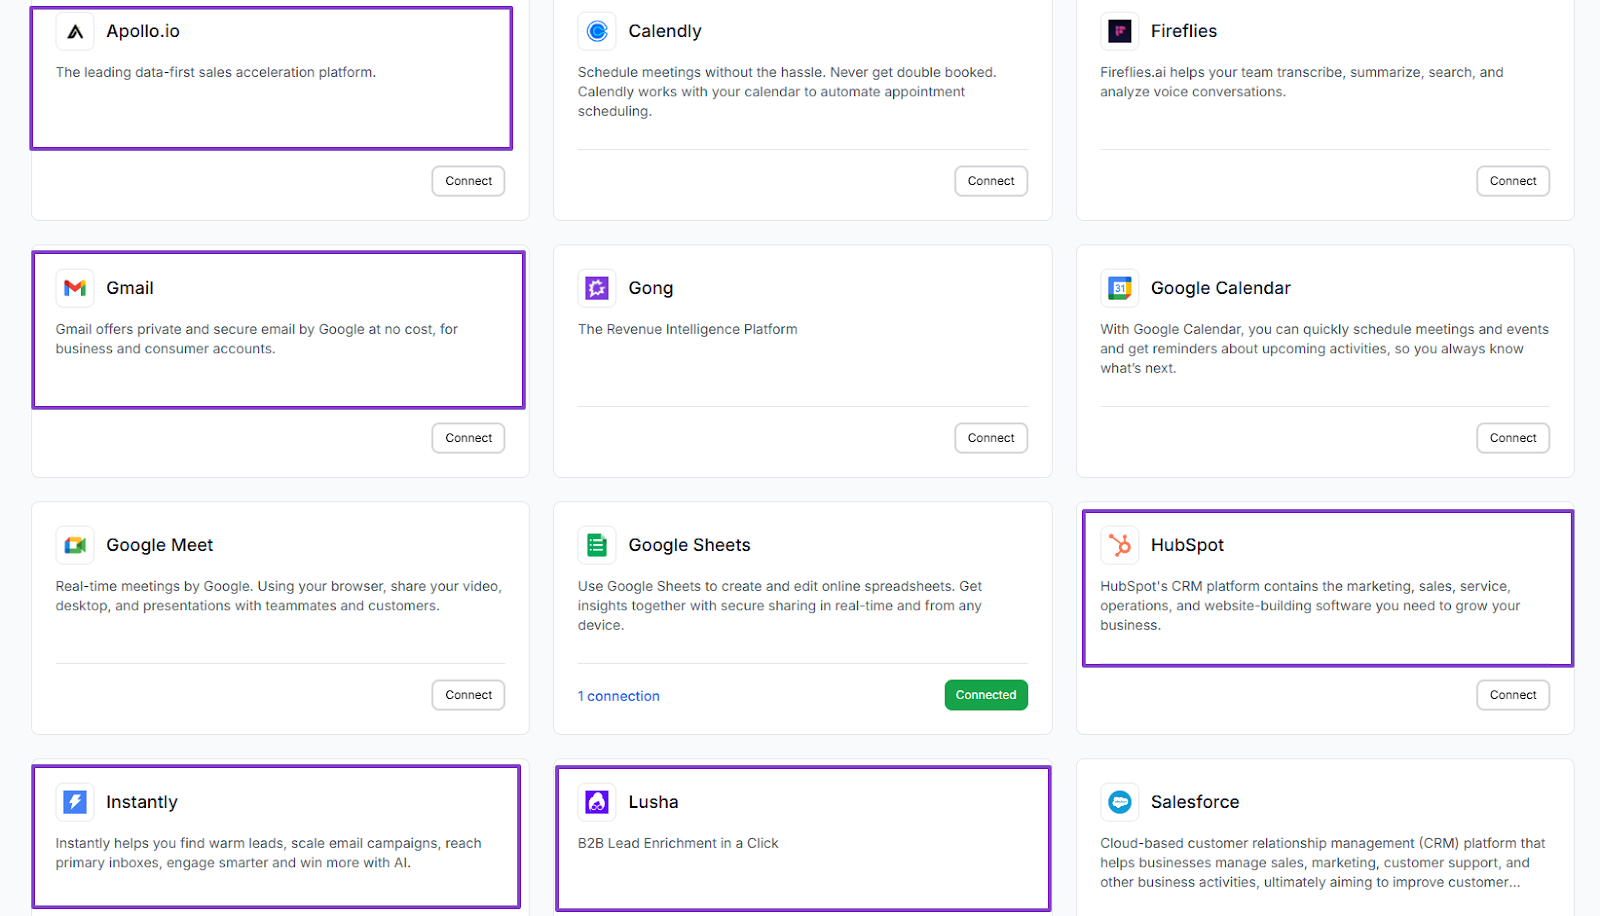Click the Salesforce cloud icon

click(1120, 802)
